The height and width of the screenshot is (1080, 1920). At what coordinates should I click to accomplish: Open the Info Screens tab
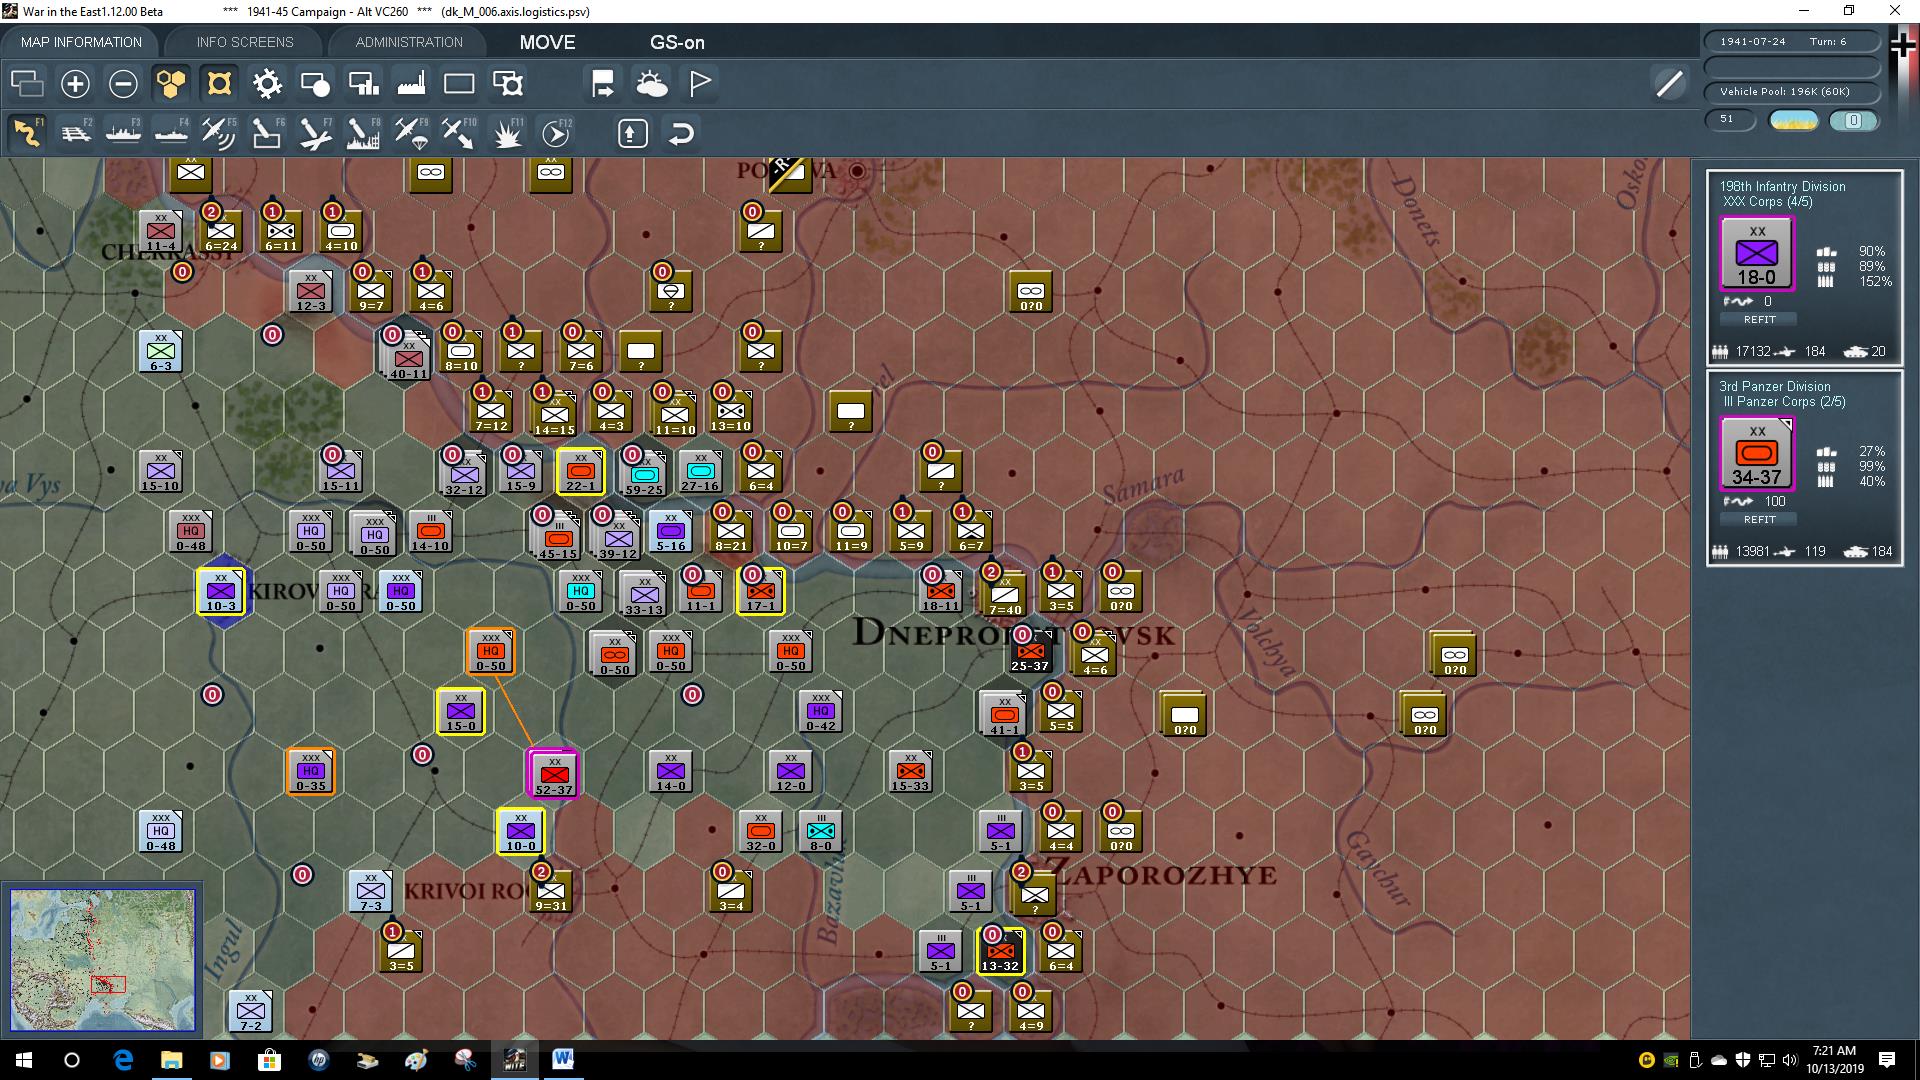click(x=245, y=42)
